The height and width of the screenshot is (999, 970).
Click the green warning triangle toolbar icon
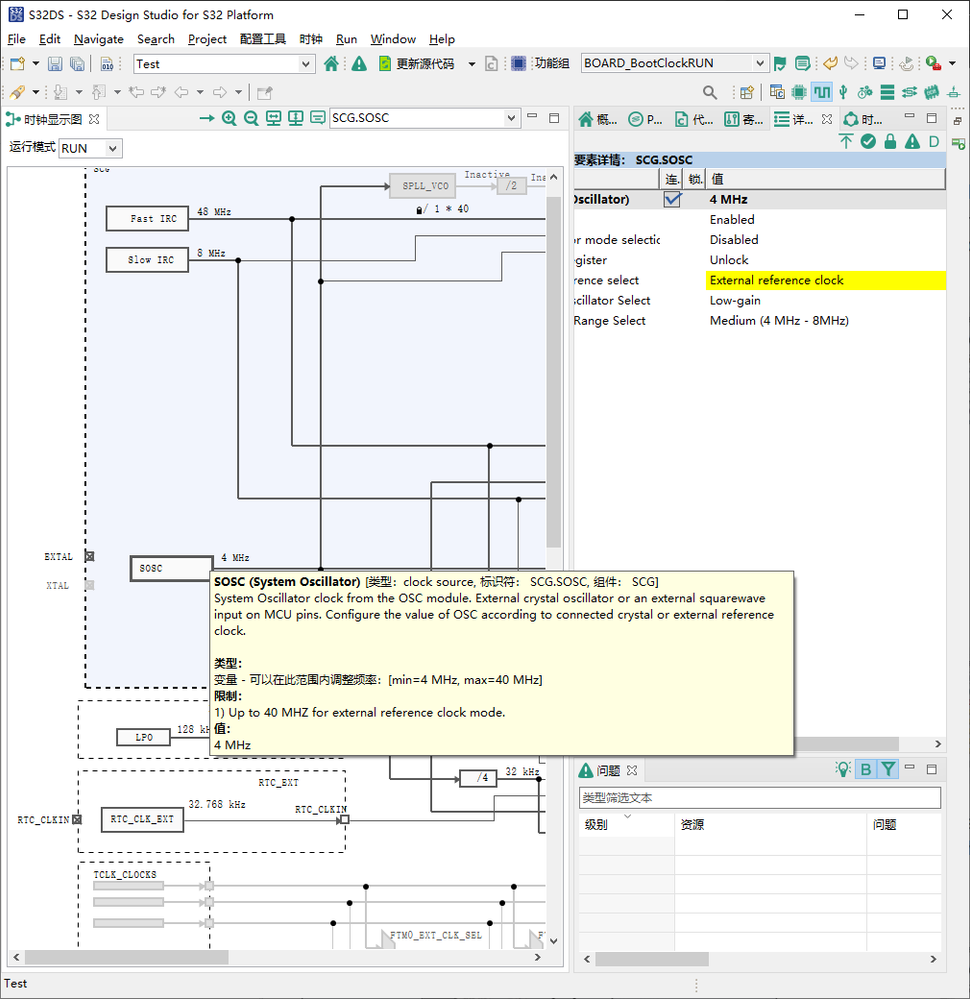pos(359,64)
